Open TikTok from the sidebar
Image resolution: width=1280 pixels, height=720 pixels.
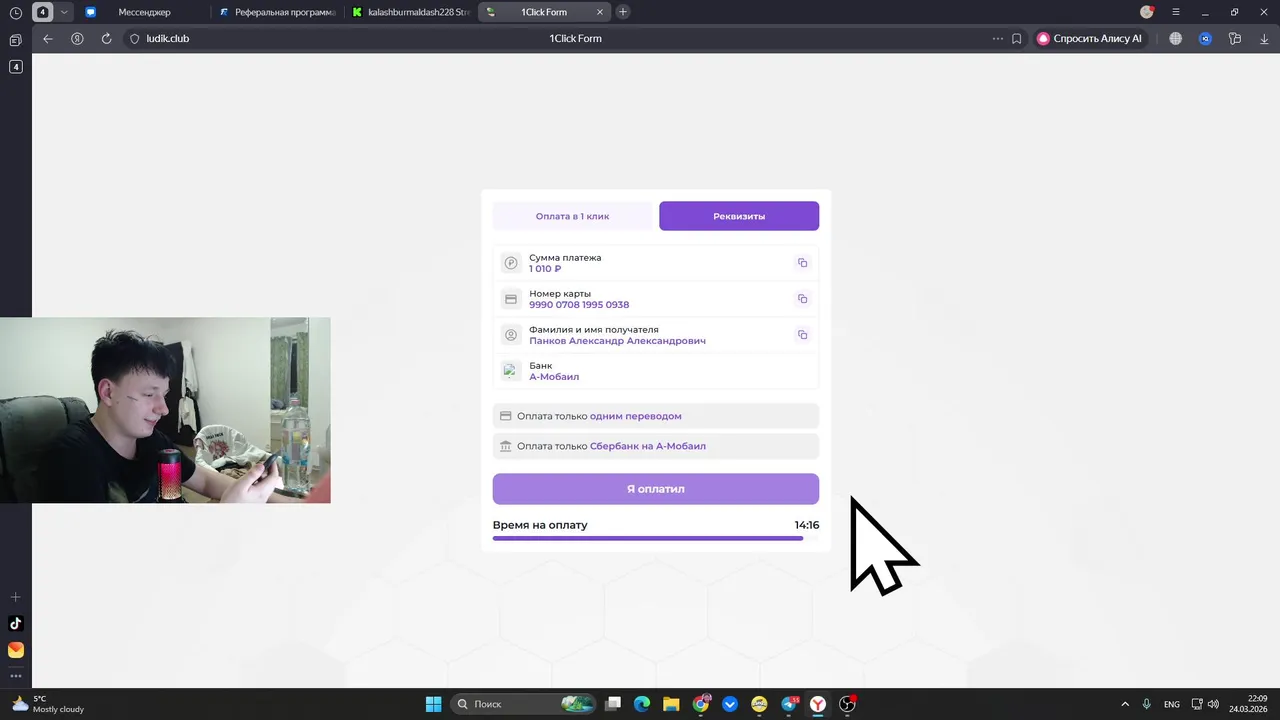16,623
